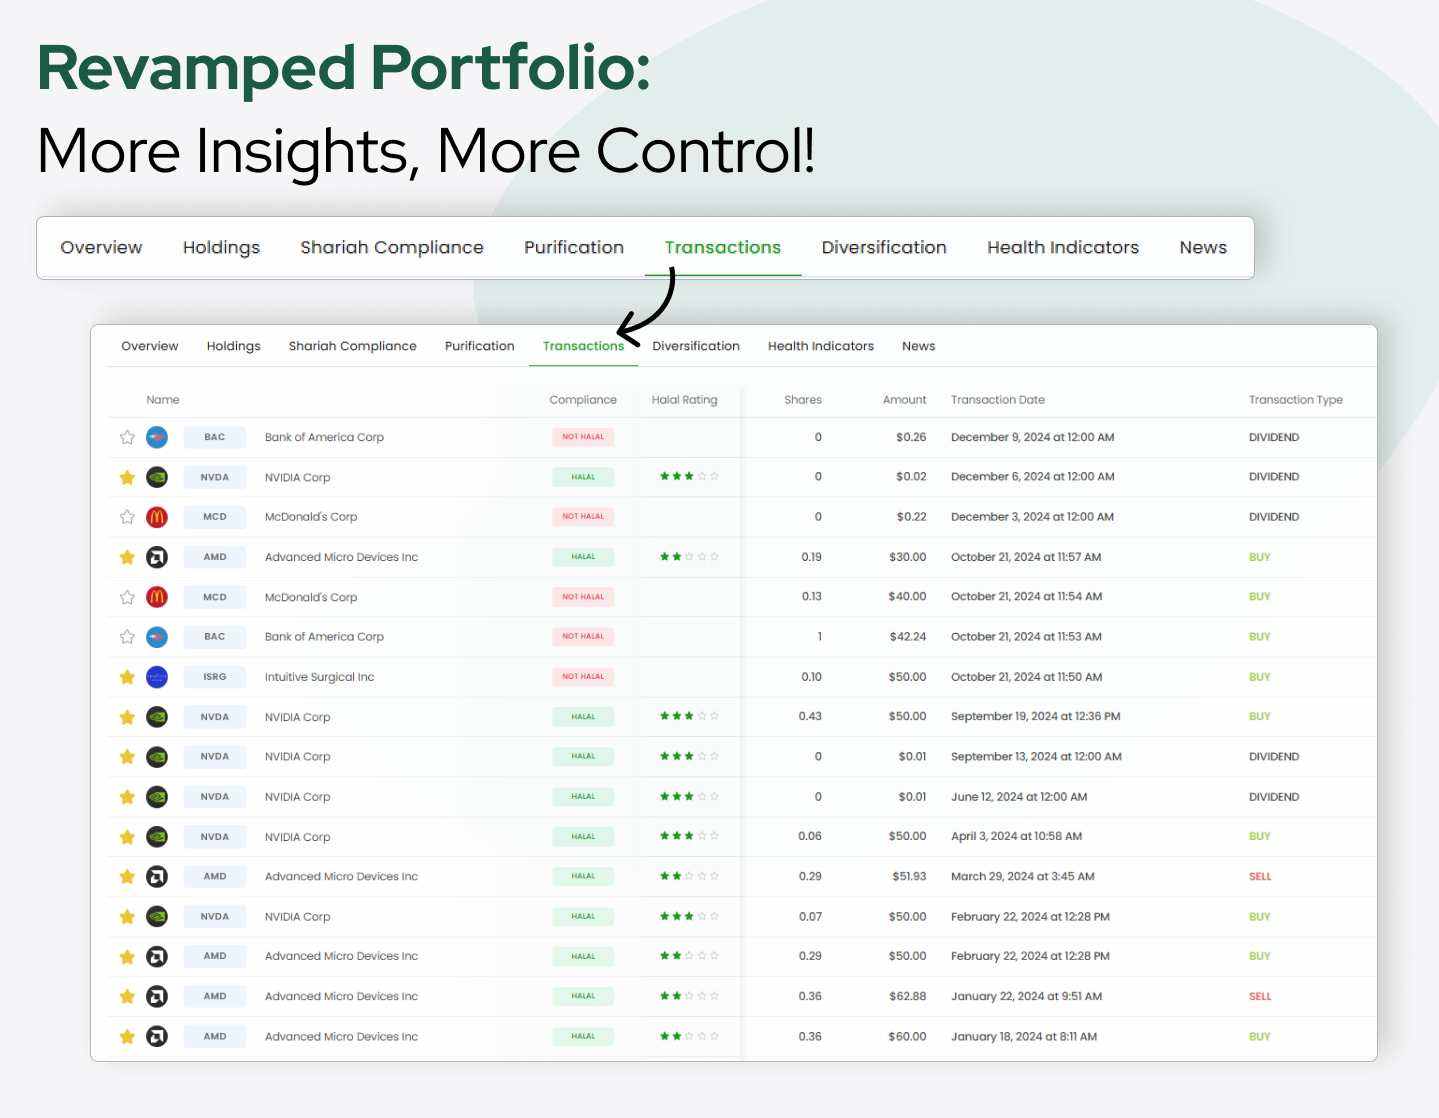Open Shariah Compliance in the large upper tab bar
The width and height of the screenshot is (1439, 1118).
392,247
